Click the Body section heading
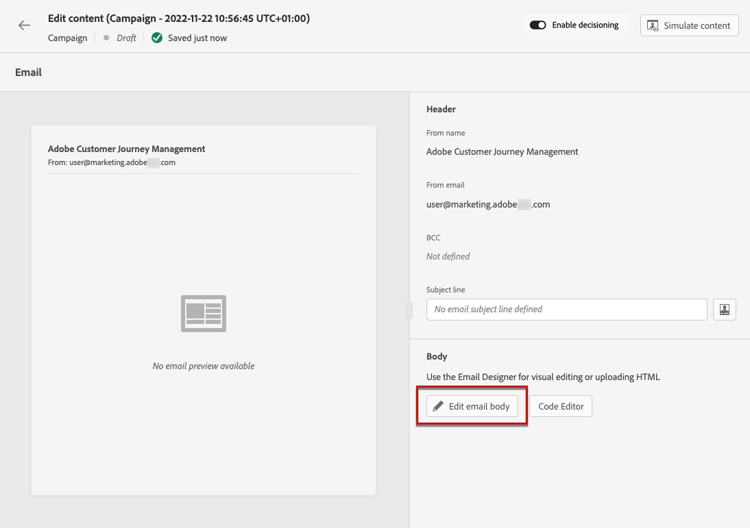The width and height of the screenshot is (750, 528). pyautogui.click(x=437, y=356)
